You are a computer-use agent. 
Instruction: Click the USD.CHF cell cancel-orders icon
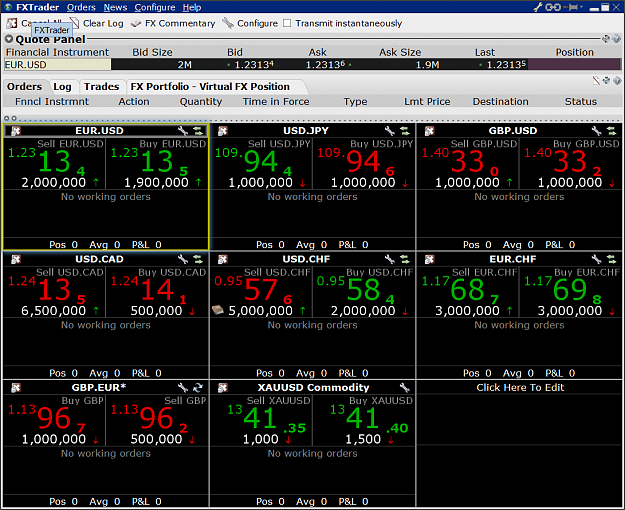coord(222,259)
